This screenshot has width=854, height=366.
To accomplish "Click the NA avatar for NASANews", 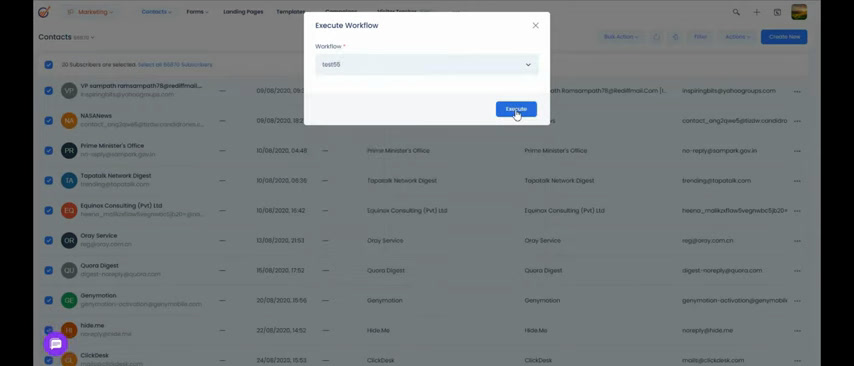I will (x=69, y=121).
